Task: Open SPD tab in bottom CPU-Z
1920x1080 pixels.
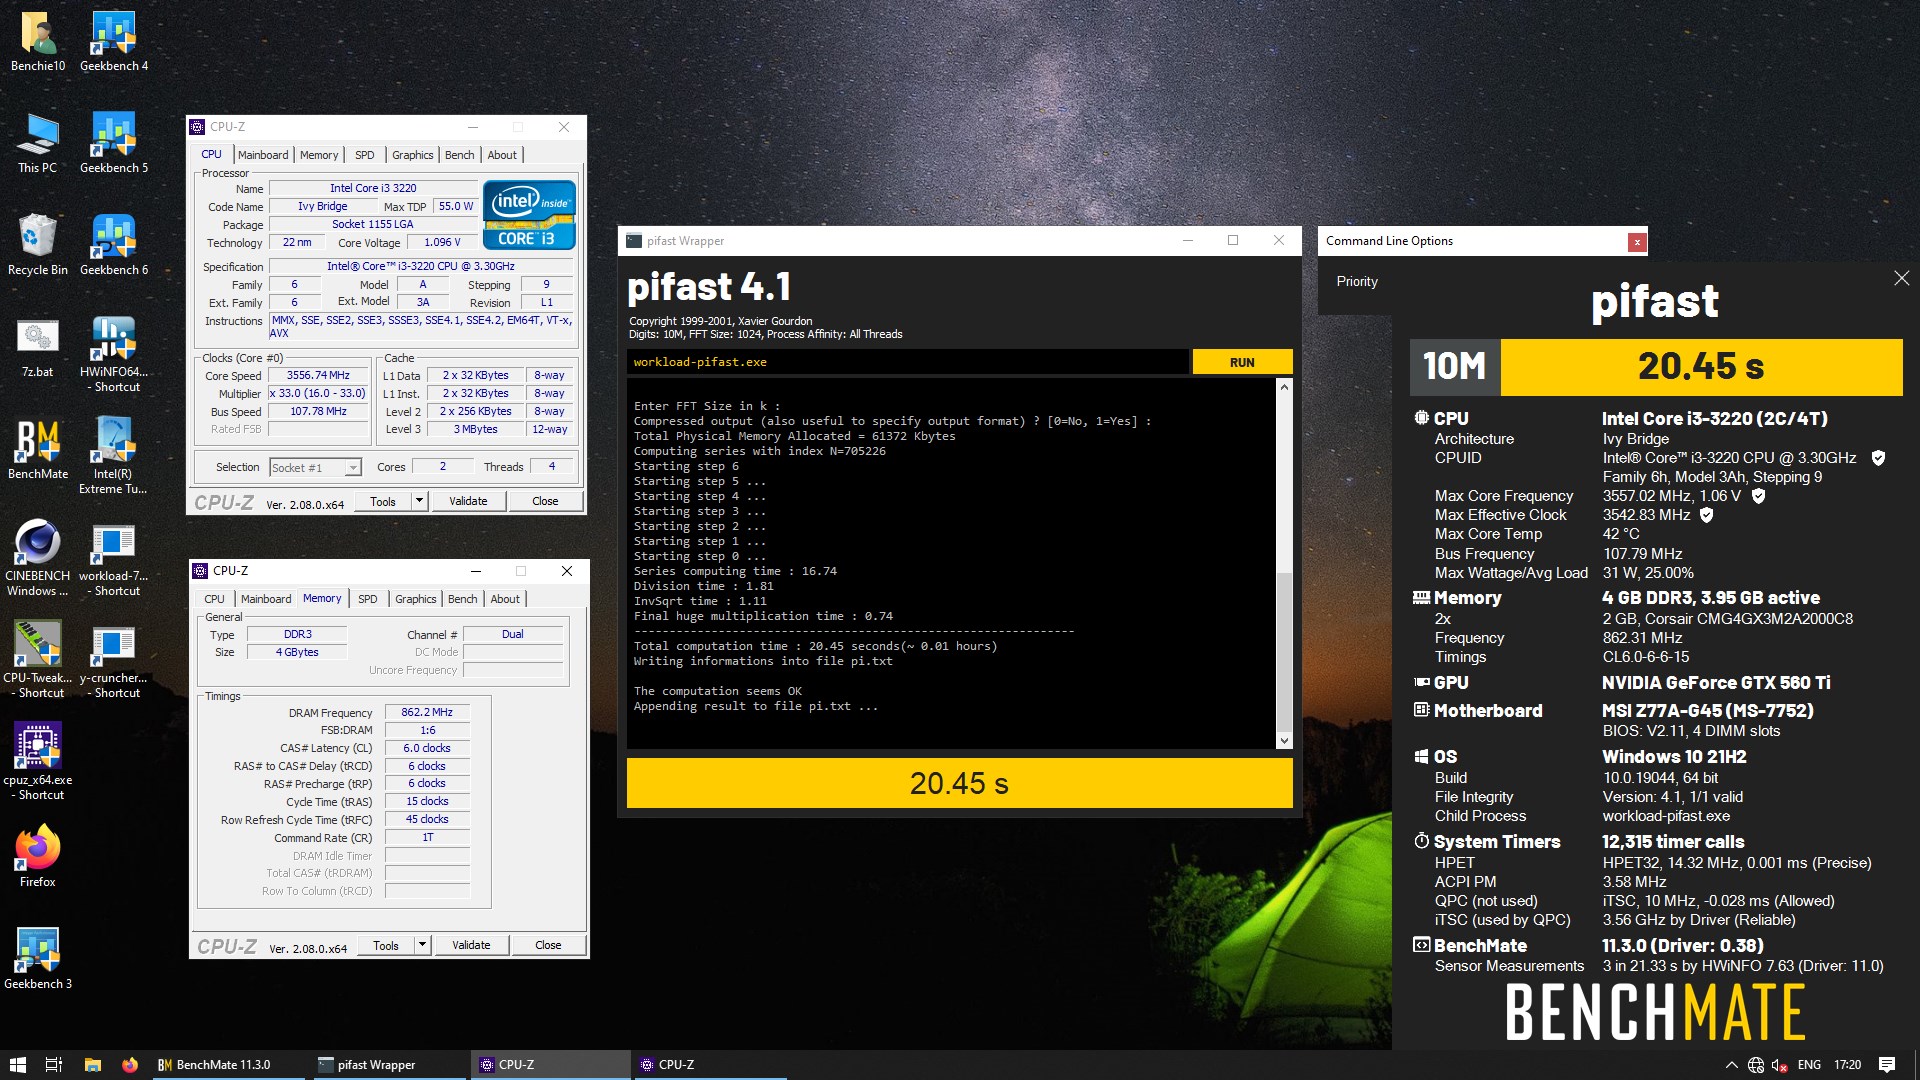Action: tap(368, 599)
